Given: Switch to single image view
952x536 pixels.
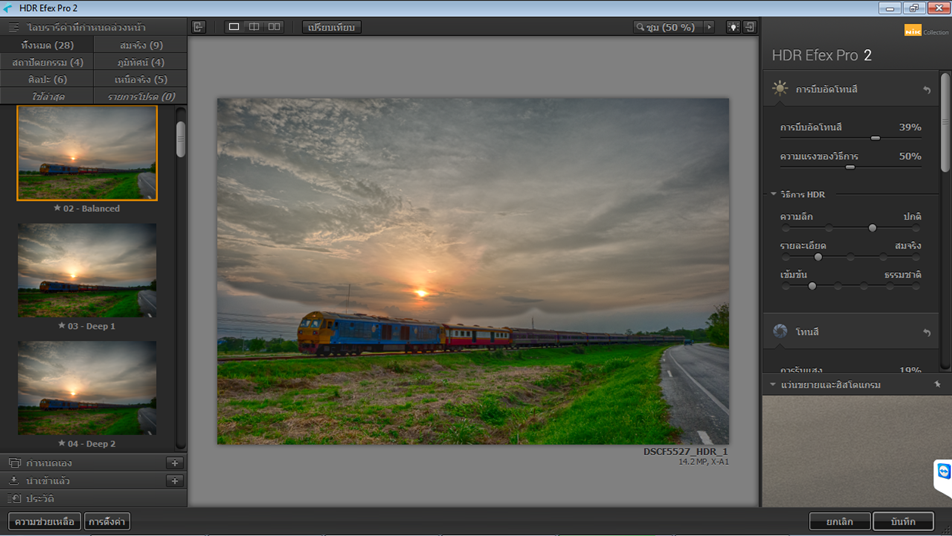Looking at the screenshot, I should (234, 27).
